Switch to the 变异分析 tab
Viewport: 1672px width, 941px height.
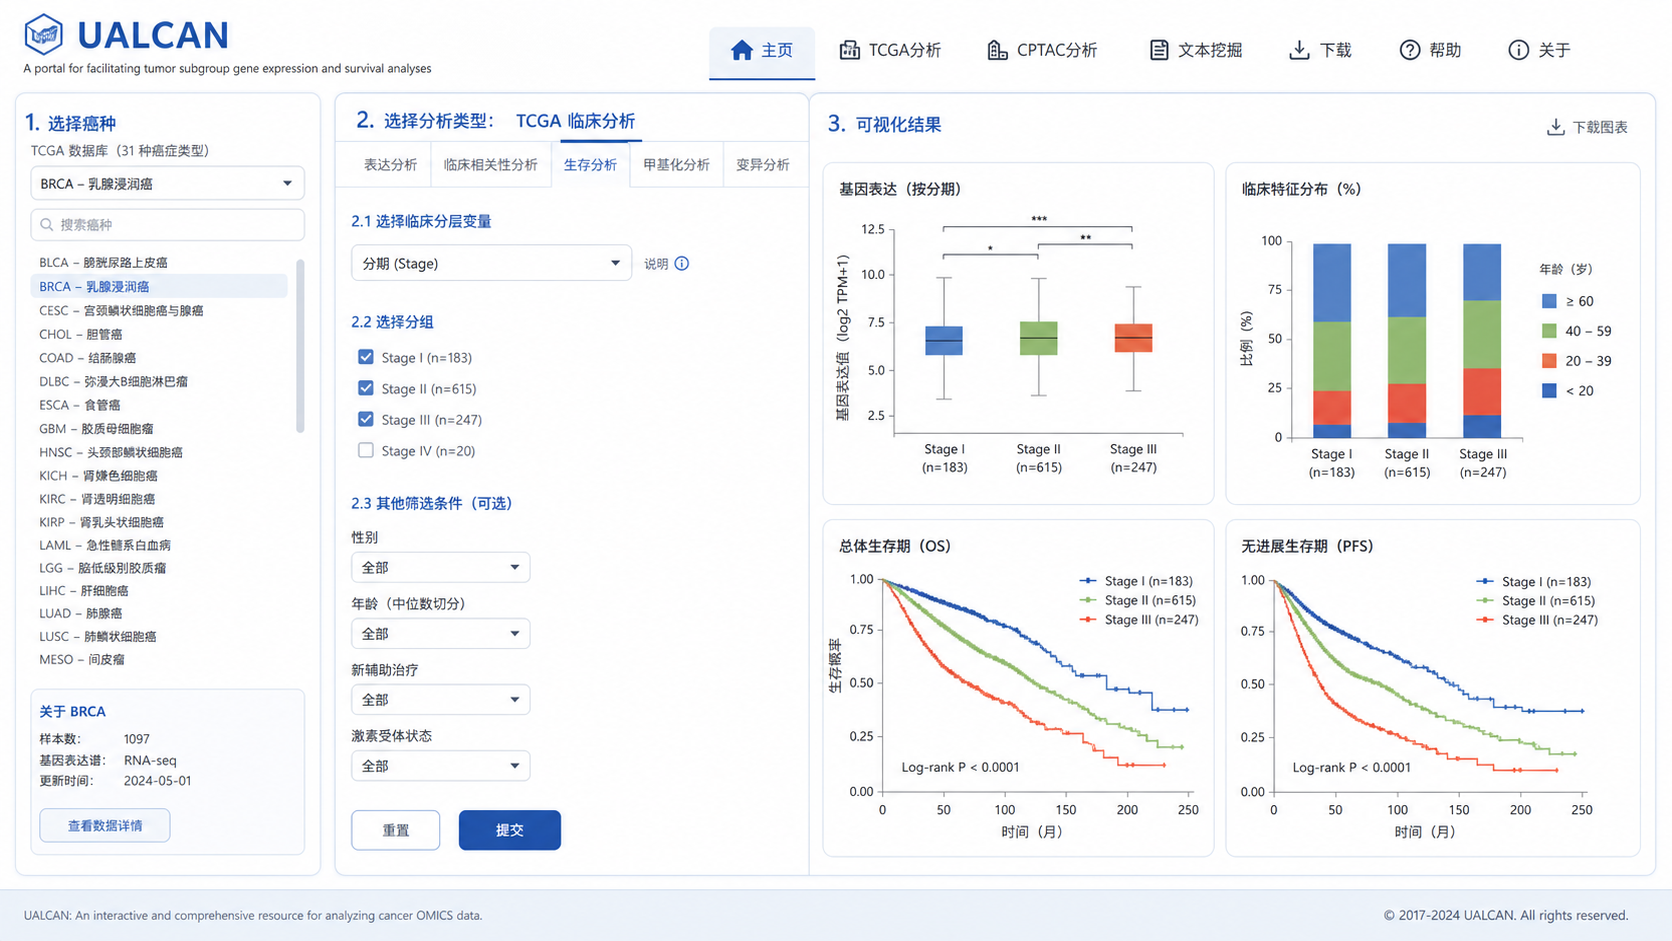point(763,165)
